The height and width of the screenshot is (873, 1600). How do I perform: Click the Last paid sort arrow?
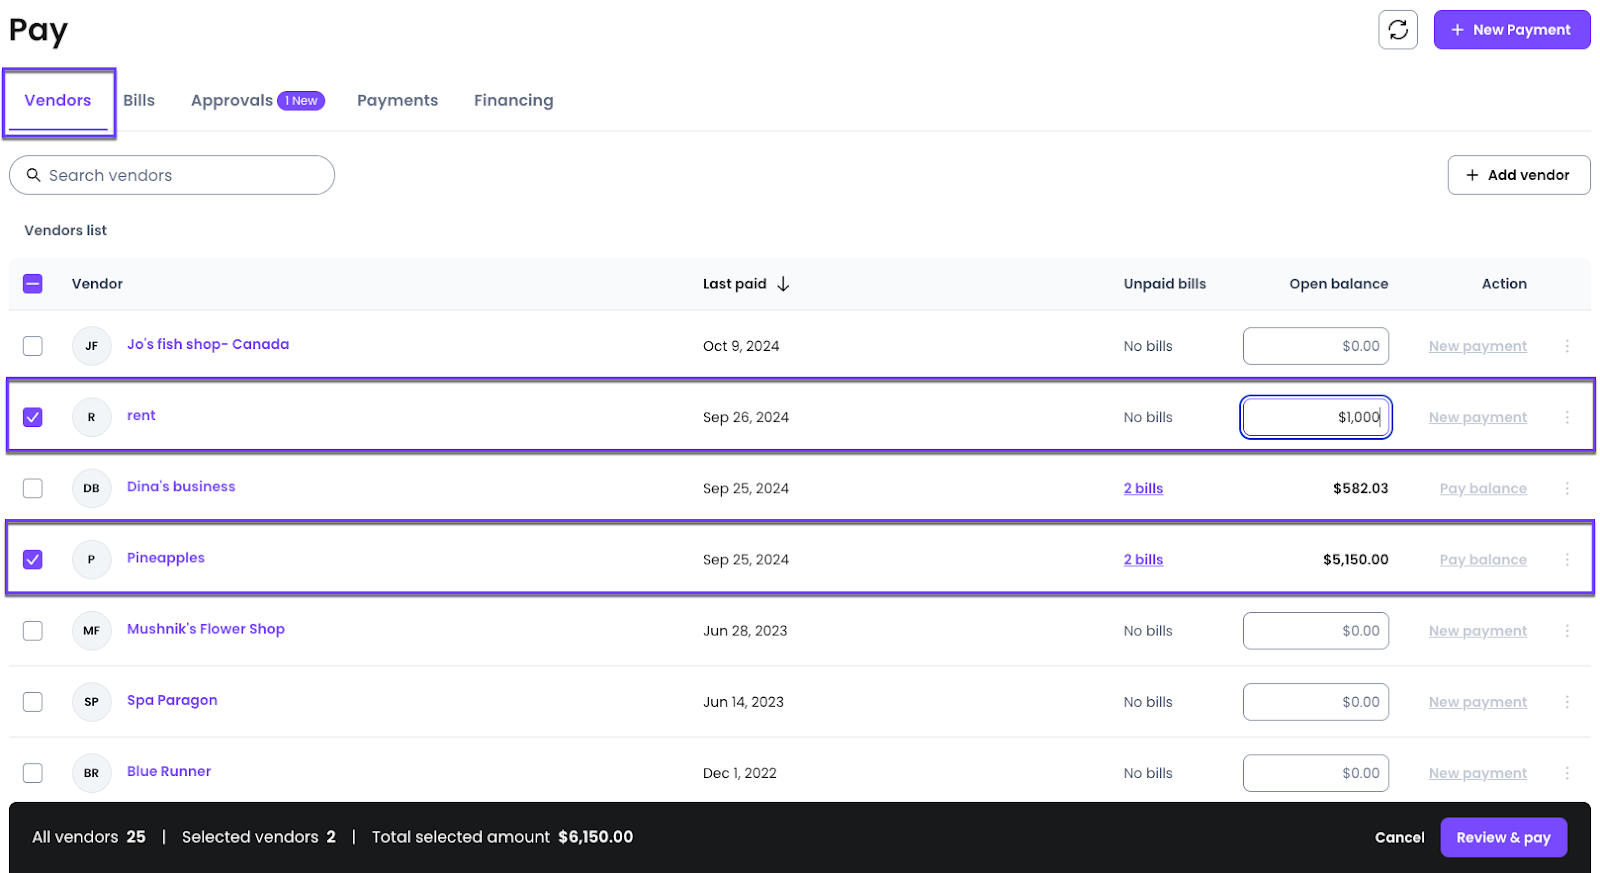[783, 284]
